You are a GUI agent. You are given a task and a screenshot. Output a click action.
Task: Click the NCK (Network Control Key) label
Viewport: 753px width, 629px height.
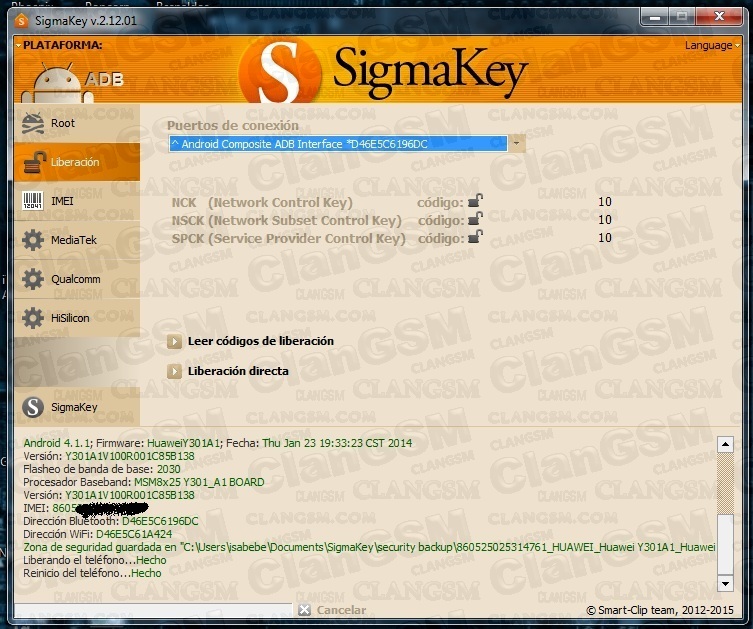coord(262,202)
